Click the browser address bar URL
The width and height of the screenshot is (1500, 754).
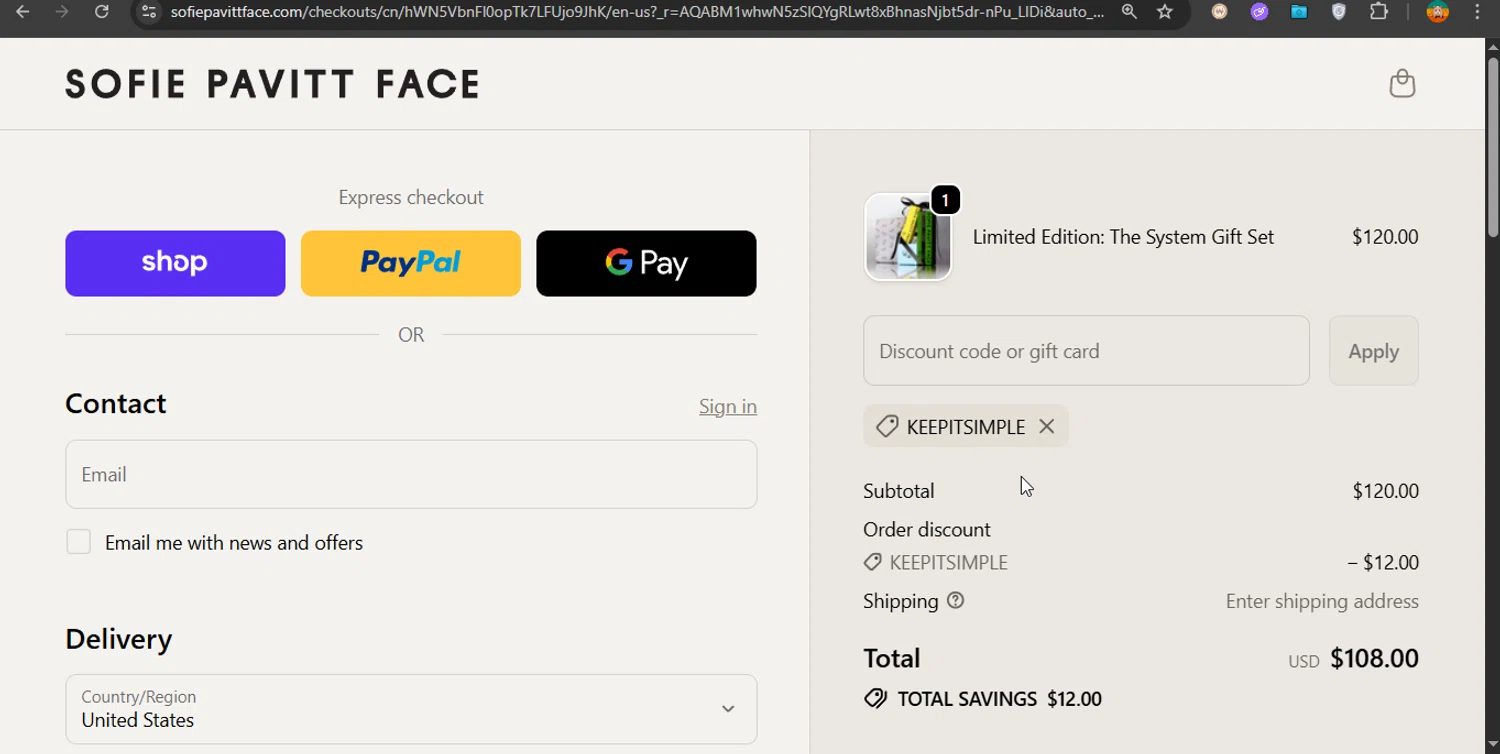tap(637, 12)
